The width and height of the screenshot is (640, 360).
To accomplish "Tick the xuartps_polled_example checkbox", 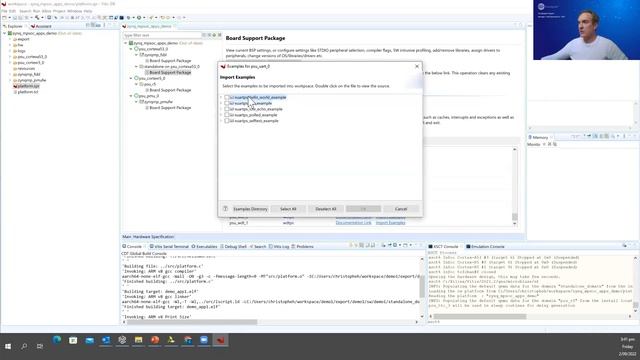I will [227, 115].
